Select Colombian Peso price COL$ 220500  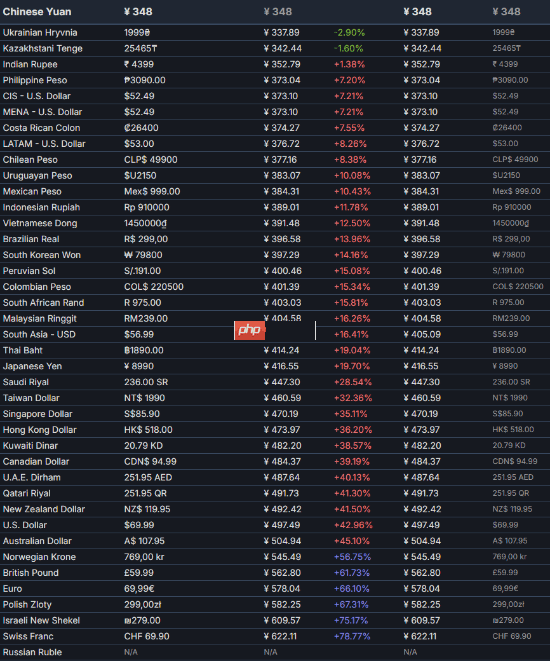pyautogui.click(x=153, y=287)
